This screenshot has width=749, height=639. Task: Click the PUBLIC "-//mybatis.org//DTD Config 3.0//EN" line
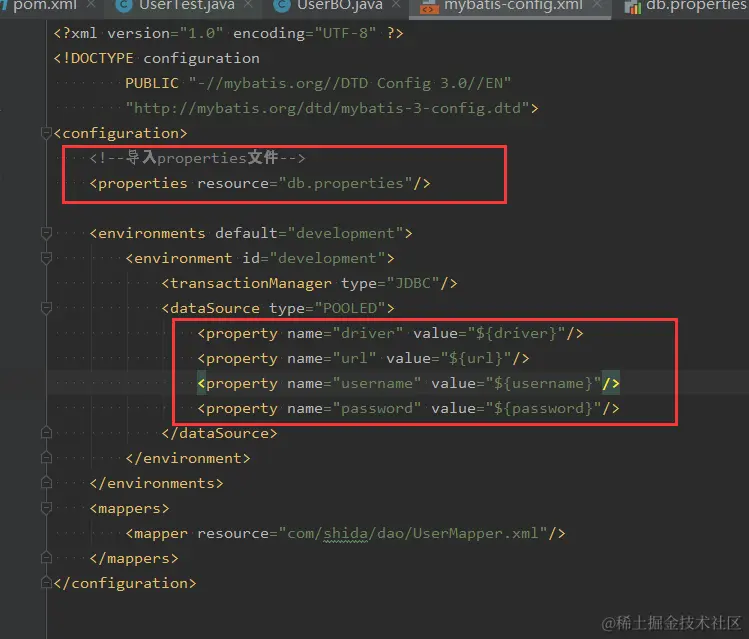(318, 84)
